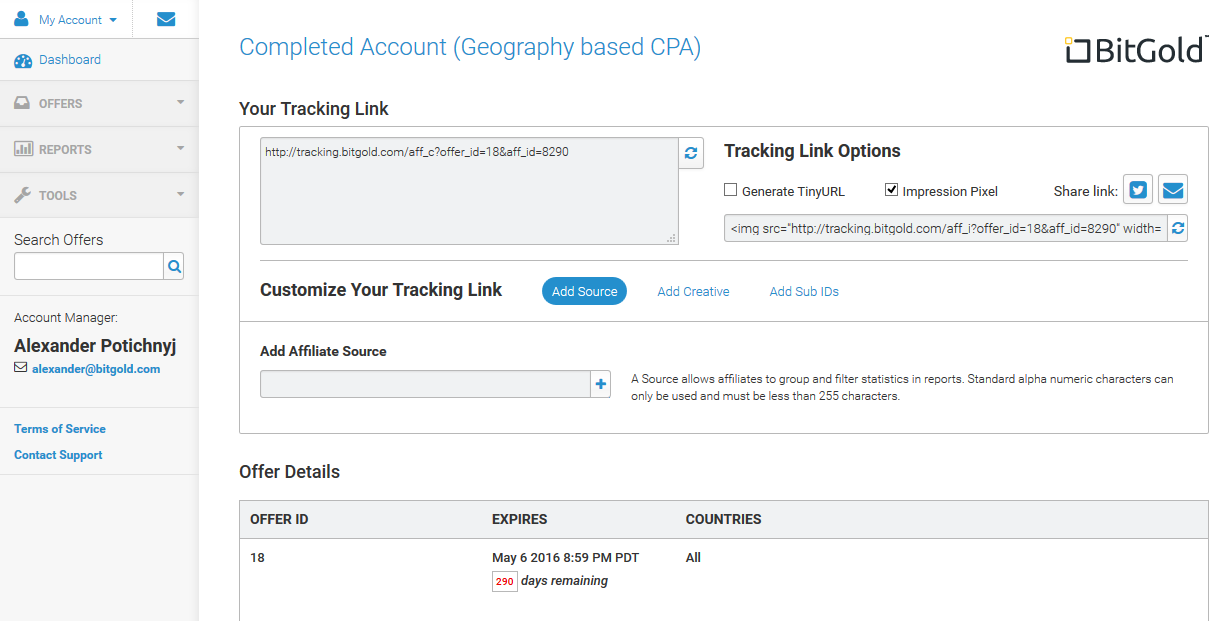The height and width of the screenshot is (621, 1229).
Task: Click the Add Affiliate Source input field
Action: (425, 384)
